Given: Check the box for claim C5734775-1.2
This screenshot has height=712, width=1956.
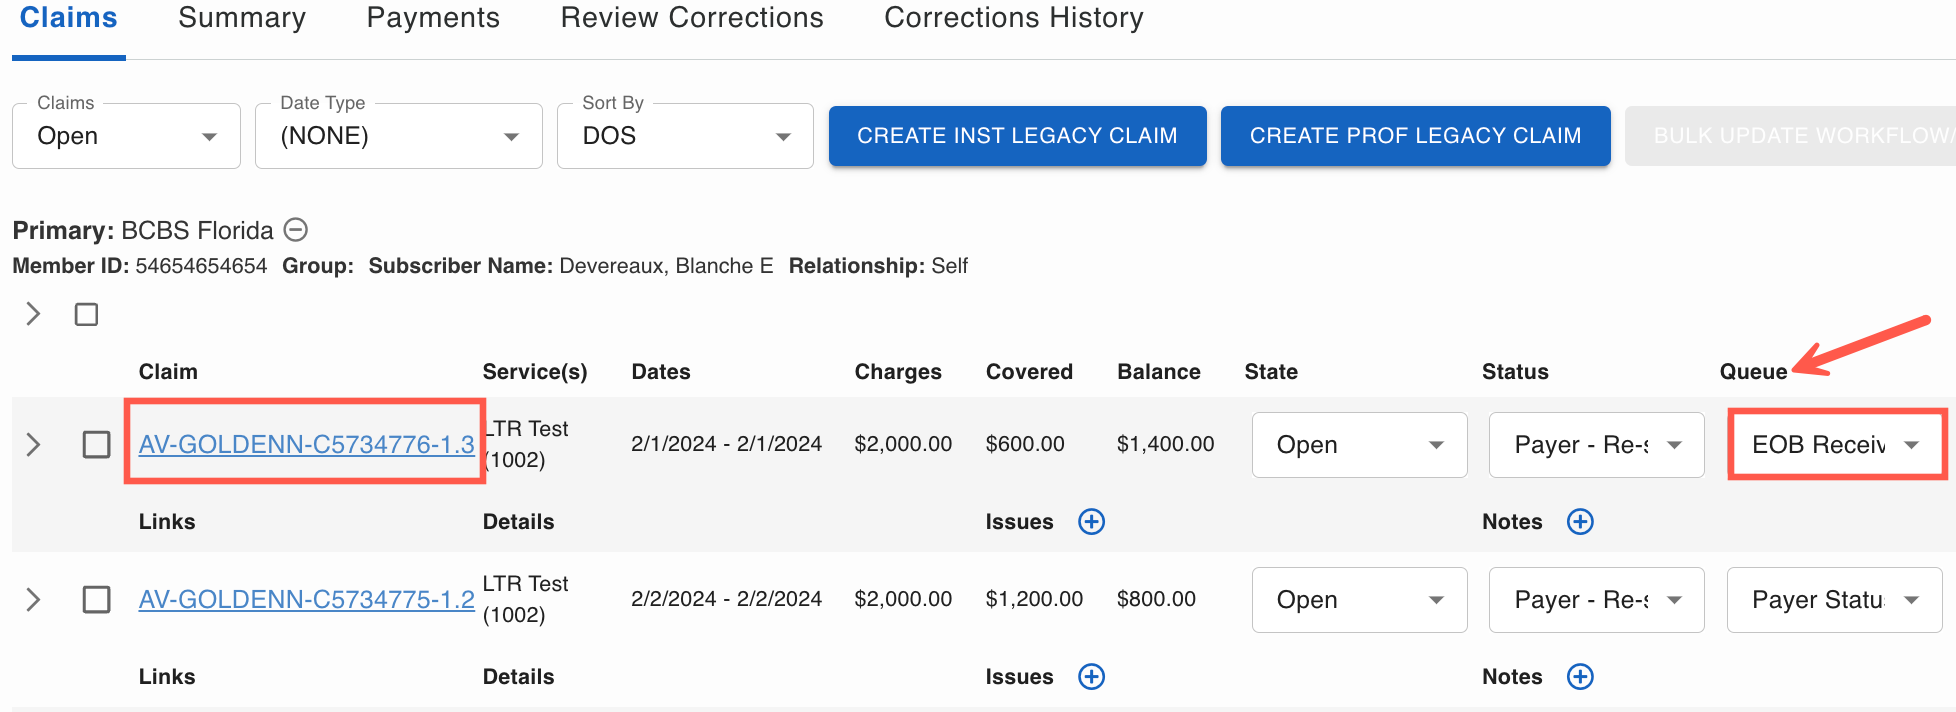Looking at the screenshot, I should coord(96,600).
